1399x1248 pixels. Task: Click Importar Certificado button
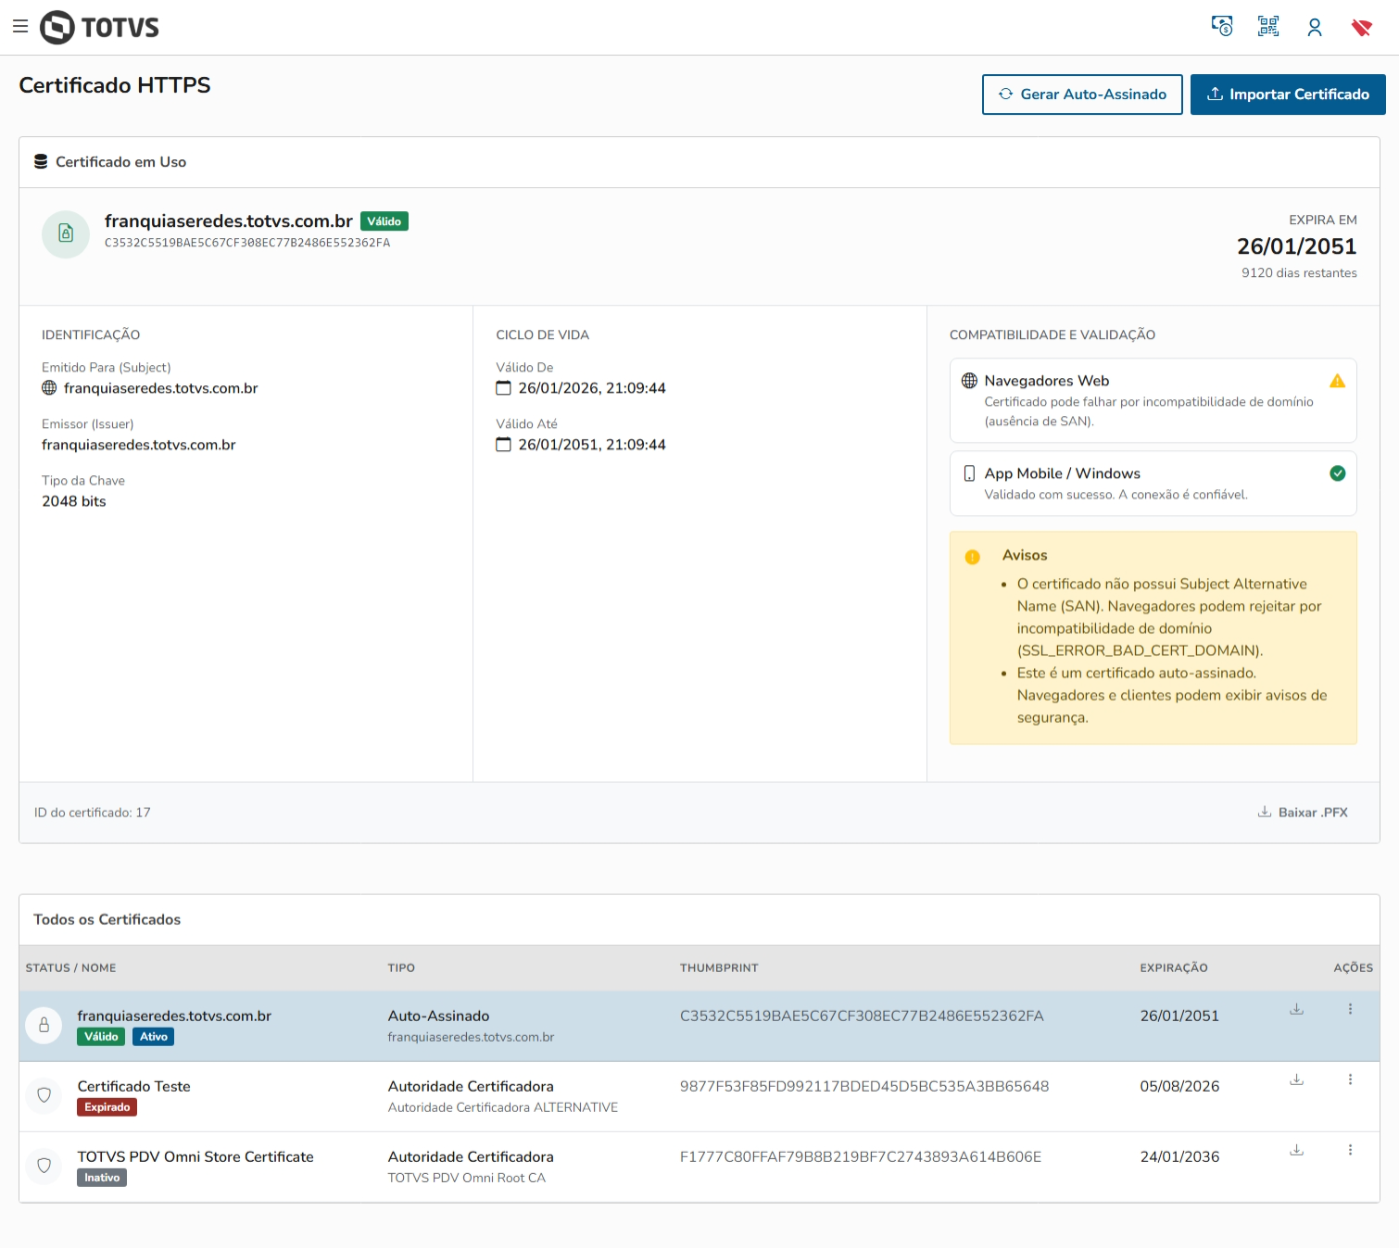coord(1288,94)
